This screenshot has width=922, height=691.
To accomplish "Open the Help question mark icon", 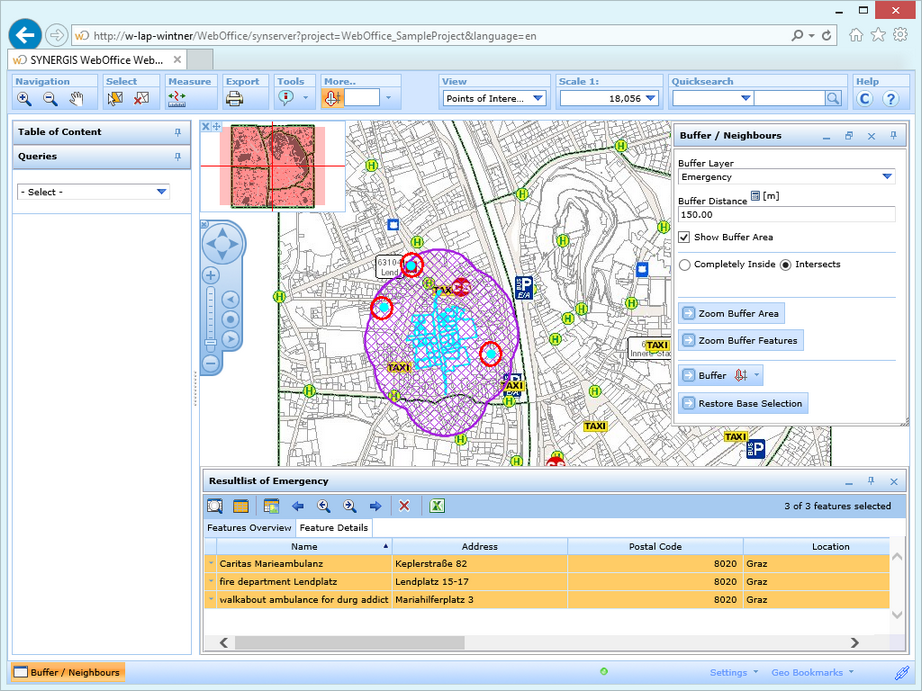I will [890, 98].
